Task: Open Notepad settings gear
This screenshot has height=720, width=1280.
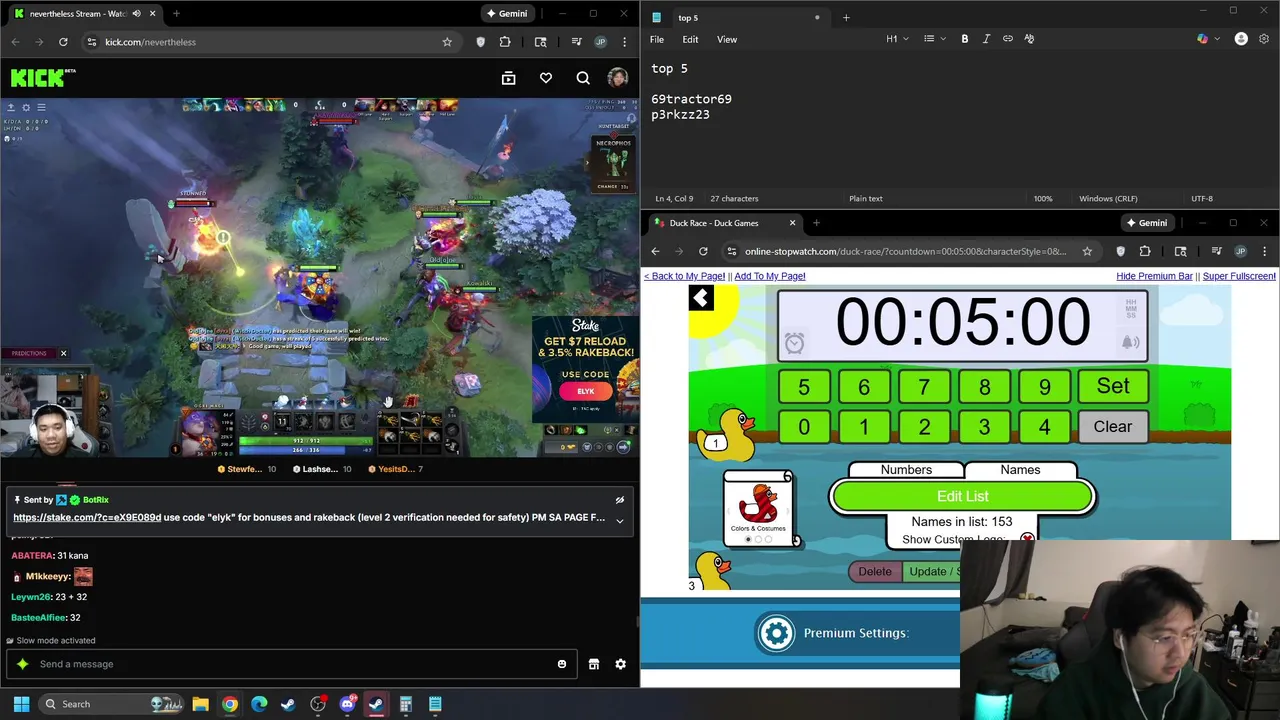Action: click(x=1264, y=39)
